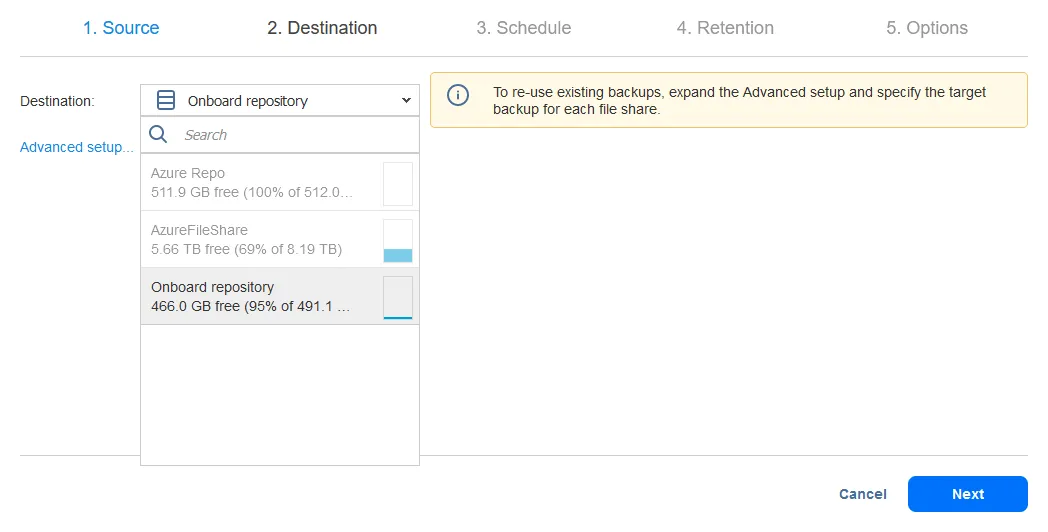Jump to the 3. Schedule step

(x=523, y=28)
